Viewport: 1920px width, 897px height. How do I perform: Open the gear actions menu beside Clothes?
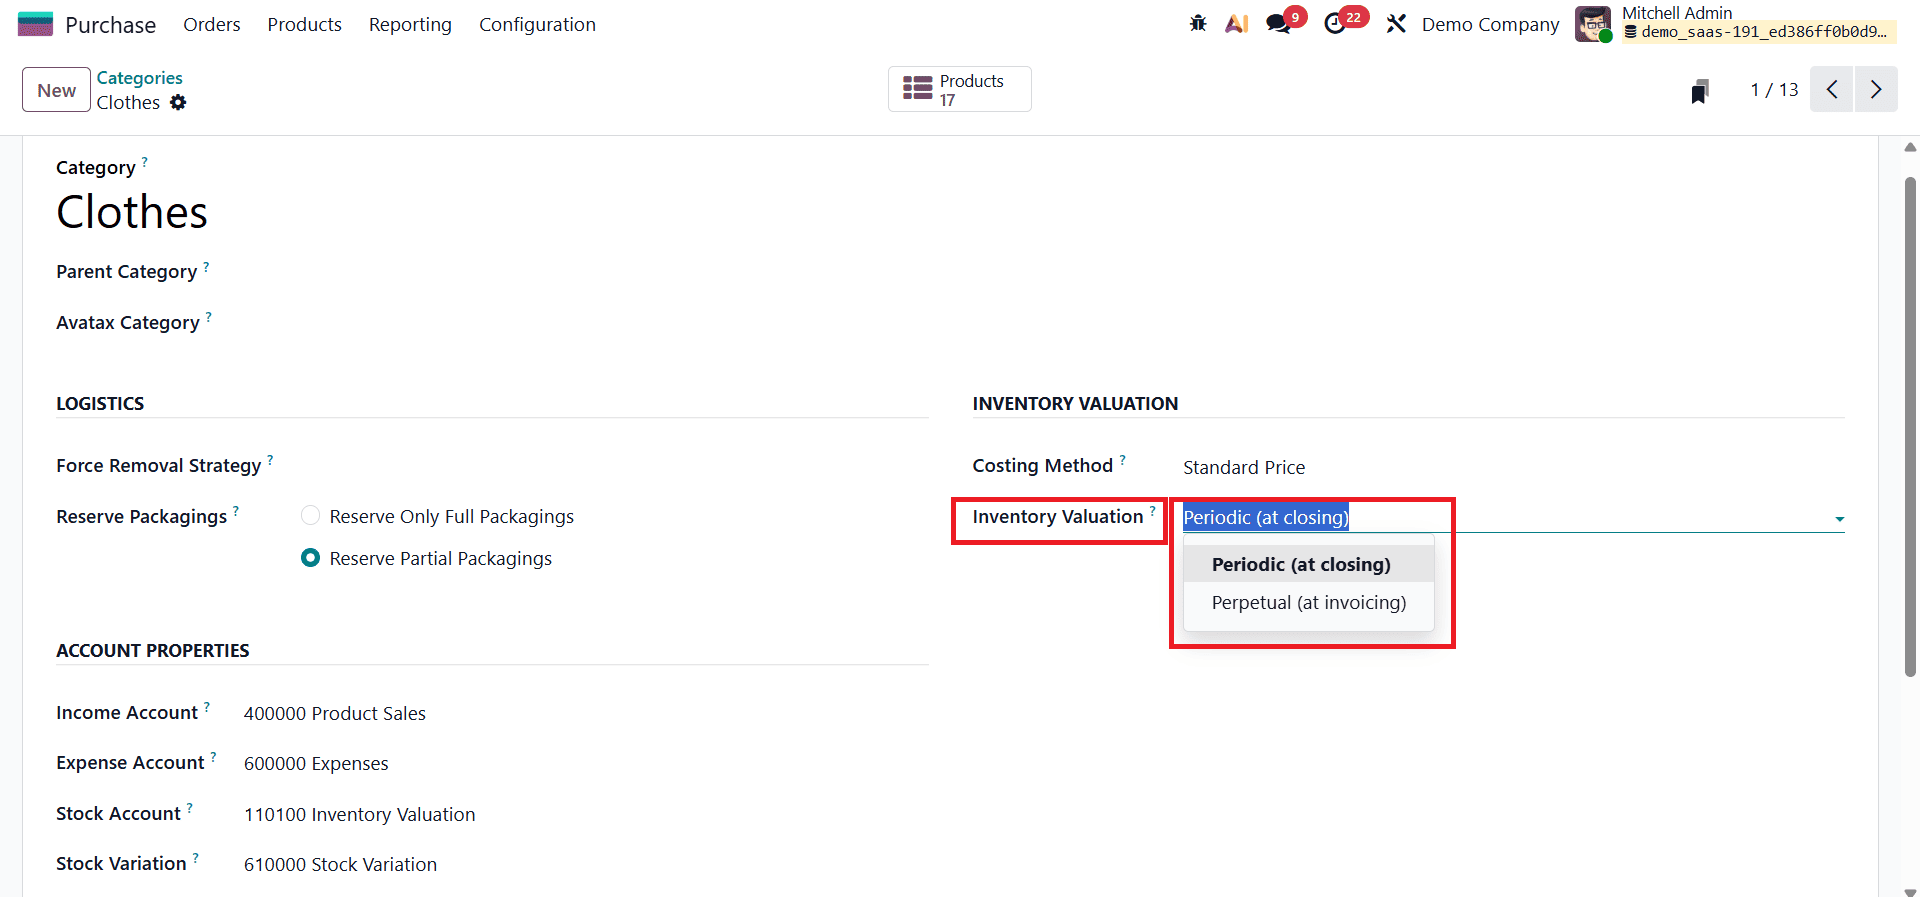pos(178,103)
